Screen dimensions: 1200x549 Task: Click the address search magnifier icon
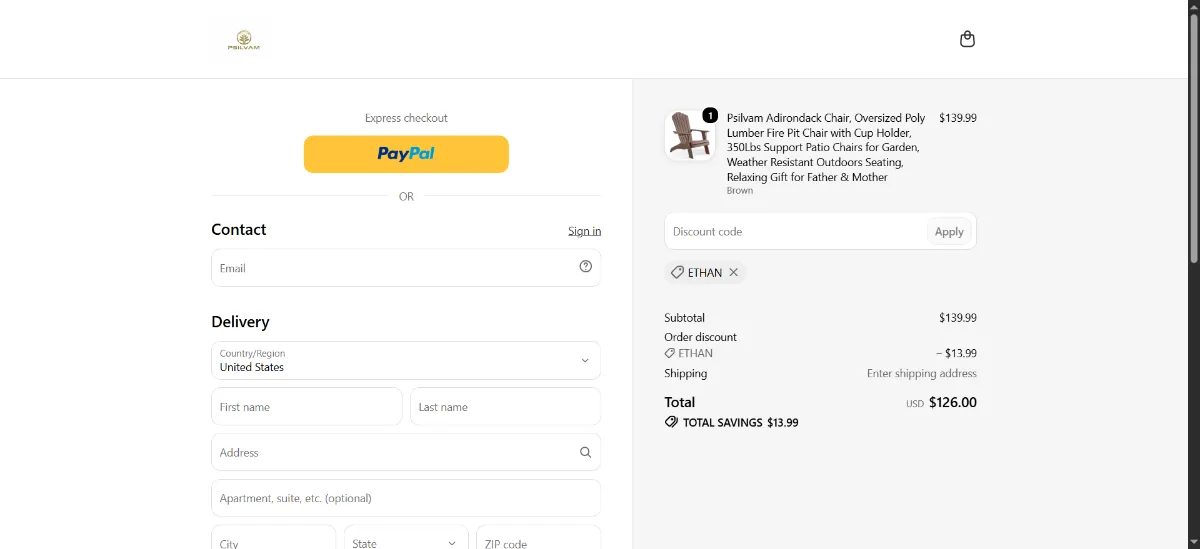tap(586, 452)
